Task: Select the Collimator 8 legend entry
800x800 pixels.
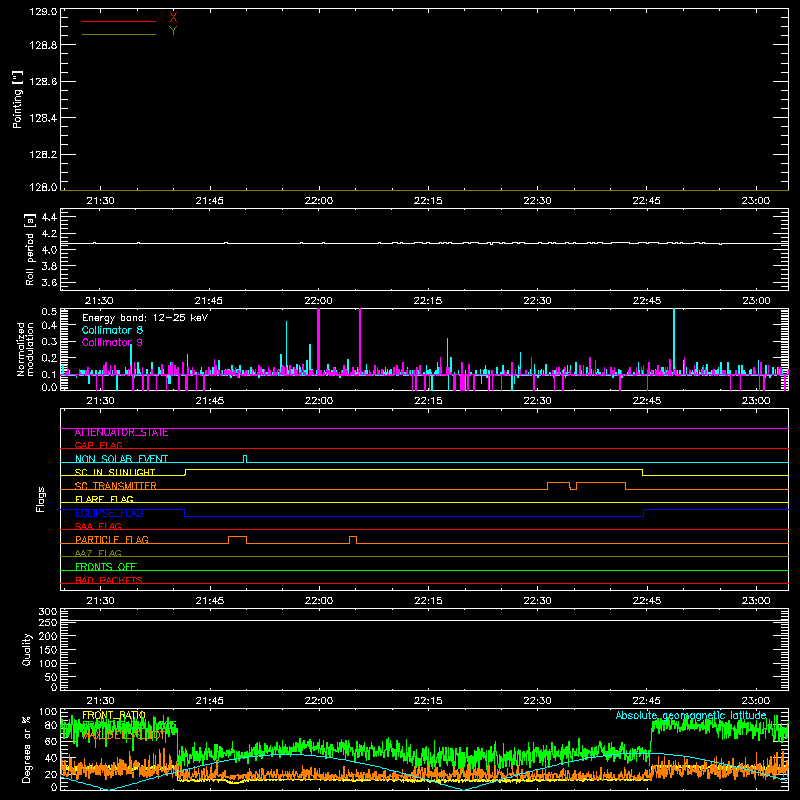Action: 112,330
